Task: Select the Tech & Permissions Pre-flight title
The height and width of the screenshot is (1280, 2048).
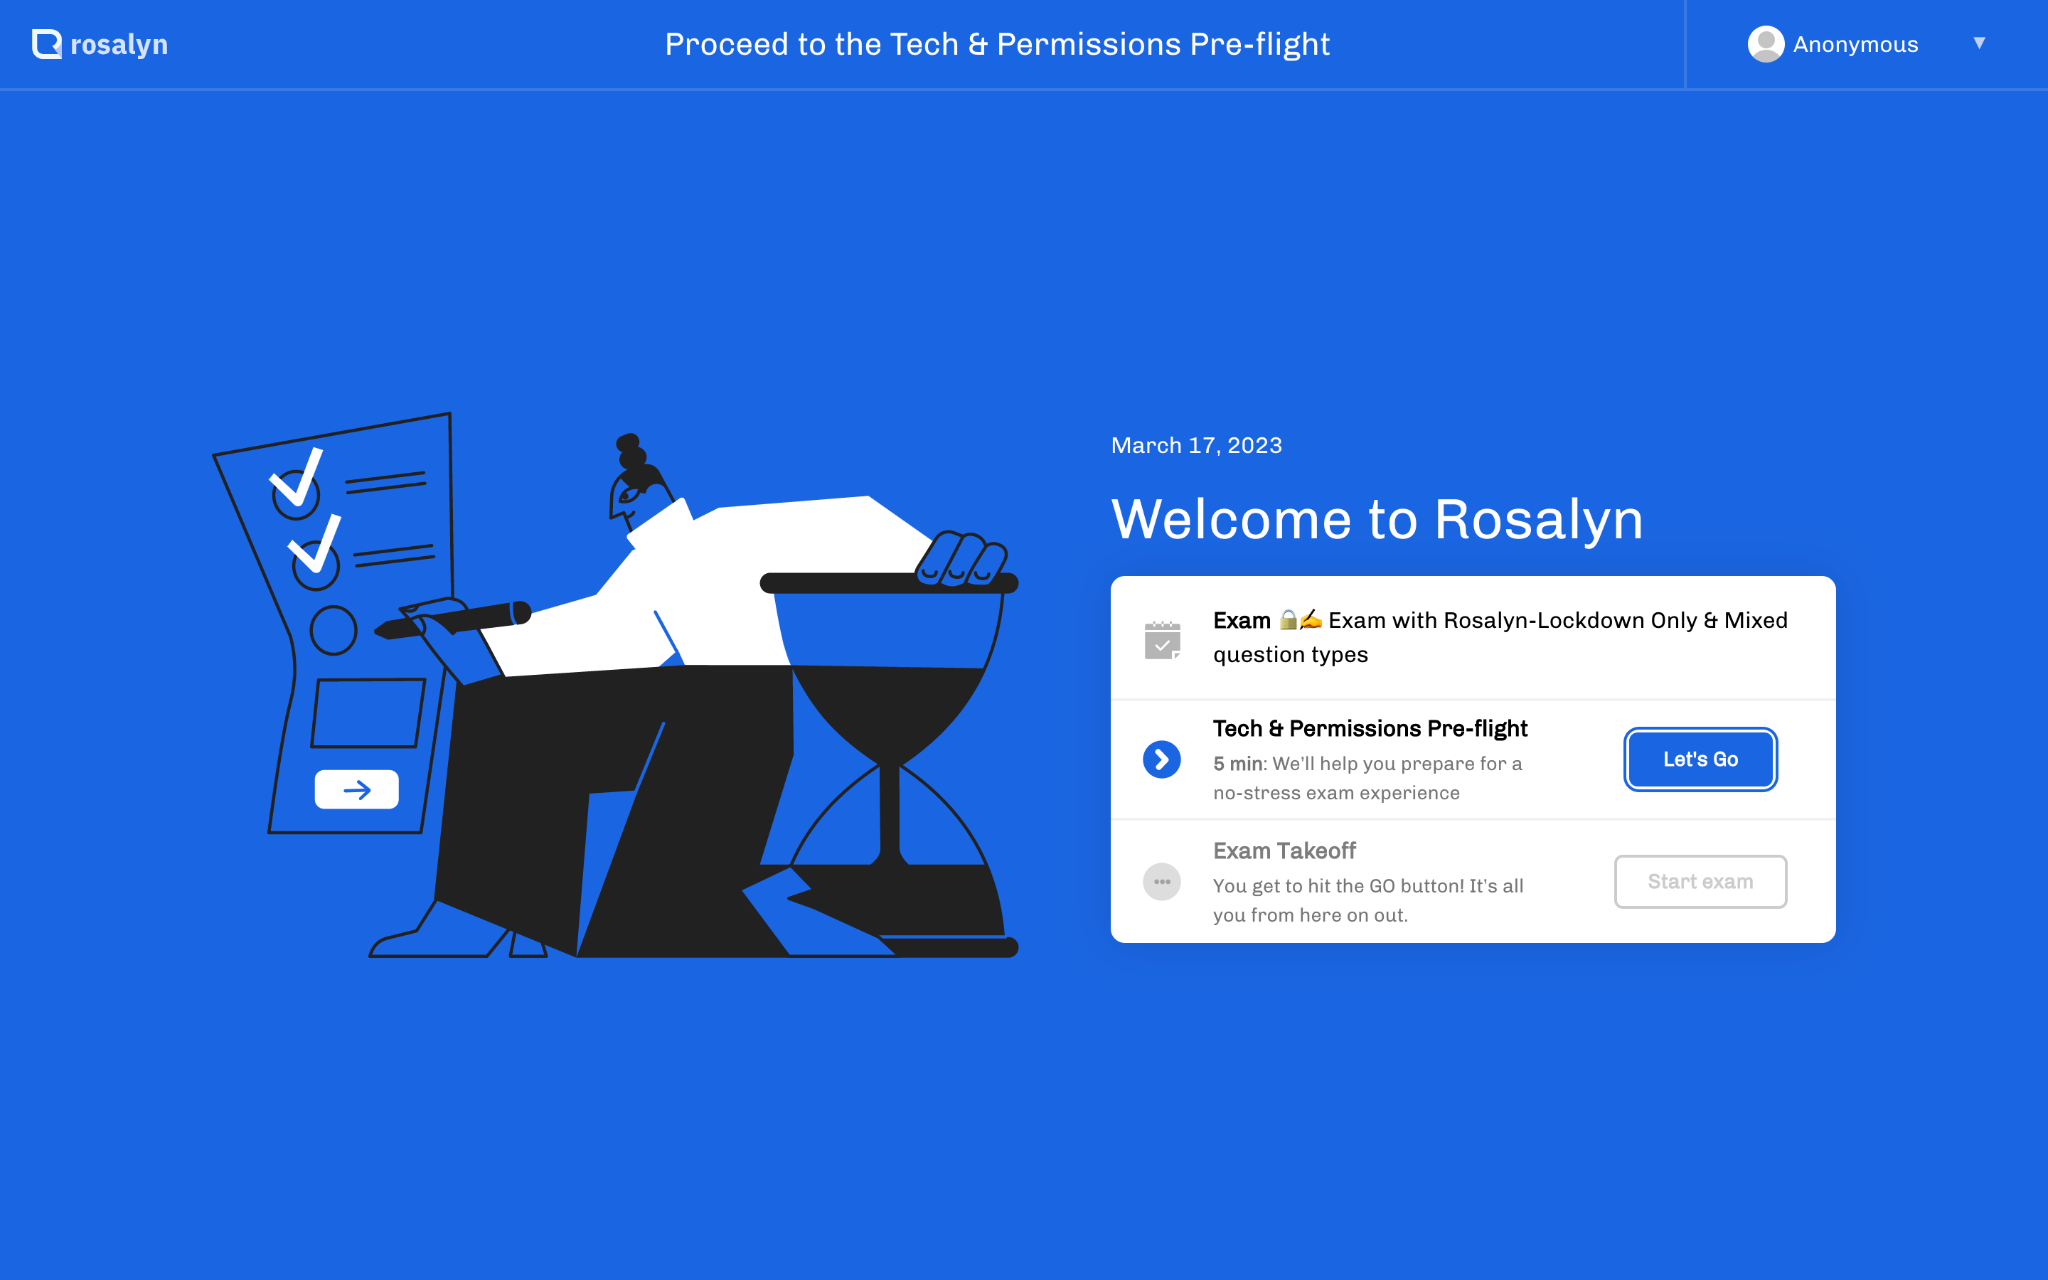Action: pyautogui.click(x=1370, y=728)
